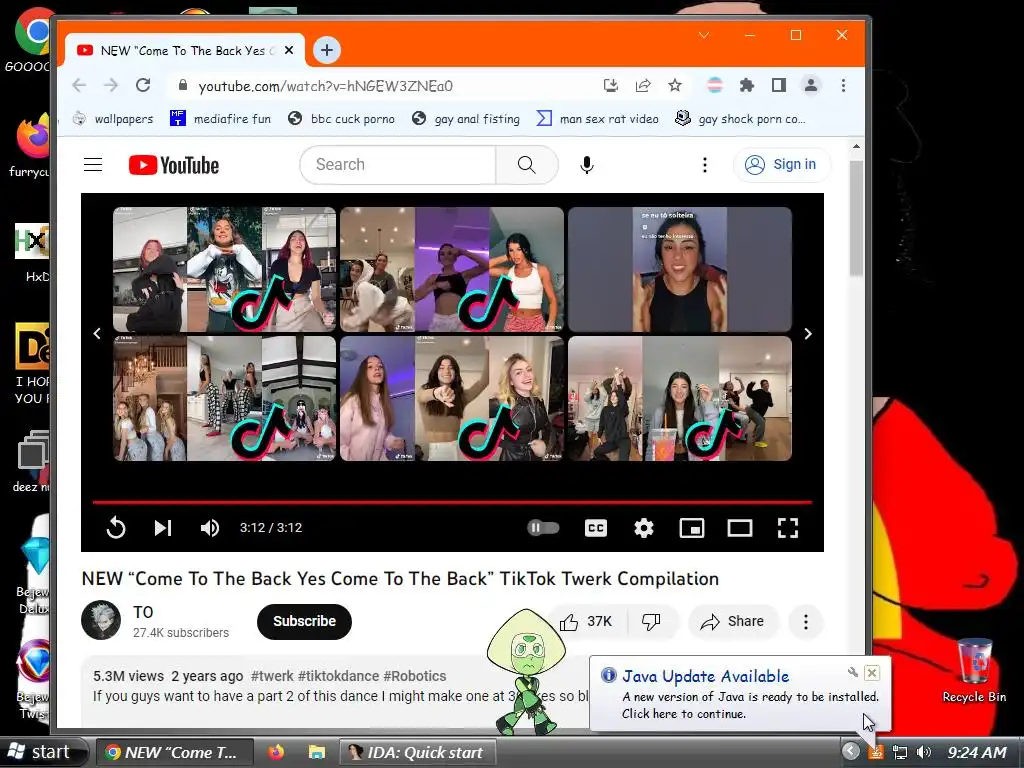
Task: Open the YouTube hamburger guide menu
Action: click(93, 165)
